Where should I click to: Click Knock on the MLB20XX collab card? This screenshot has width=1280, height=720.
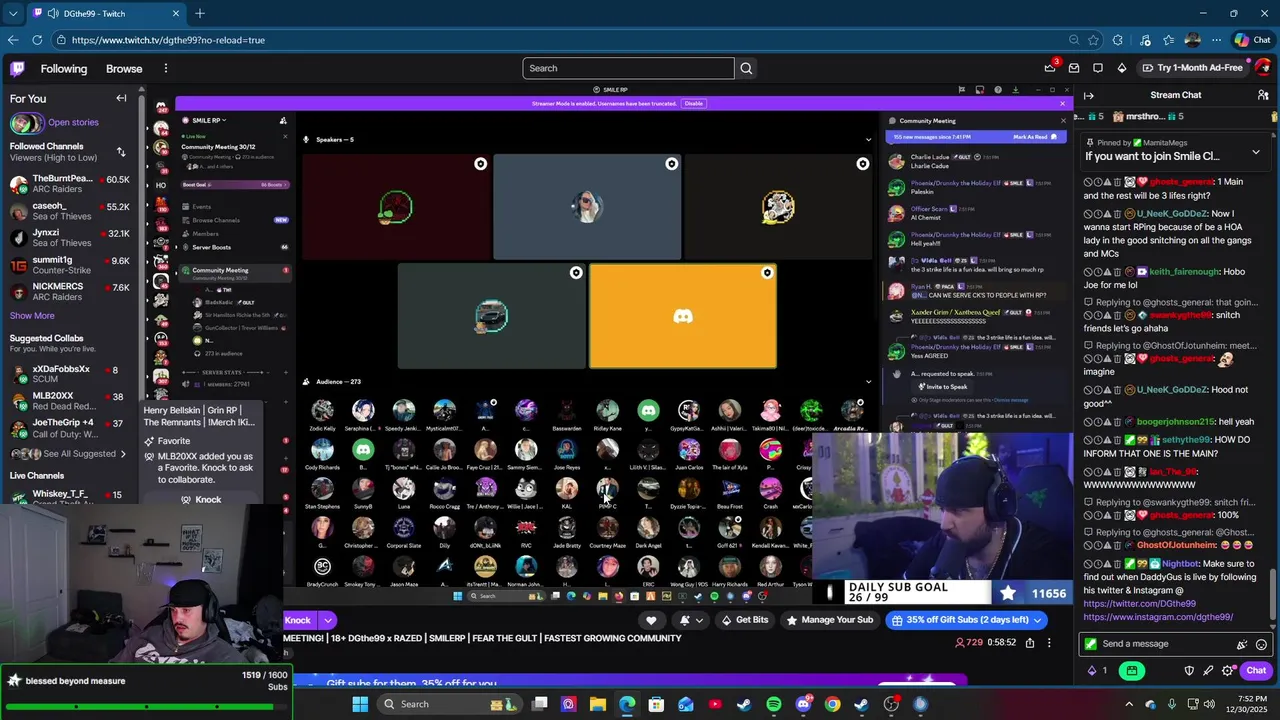pos(201,499)
